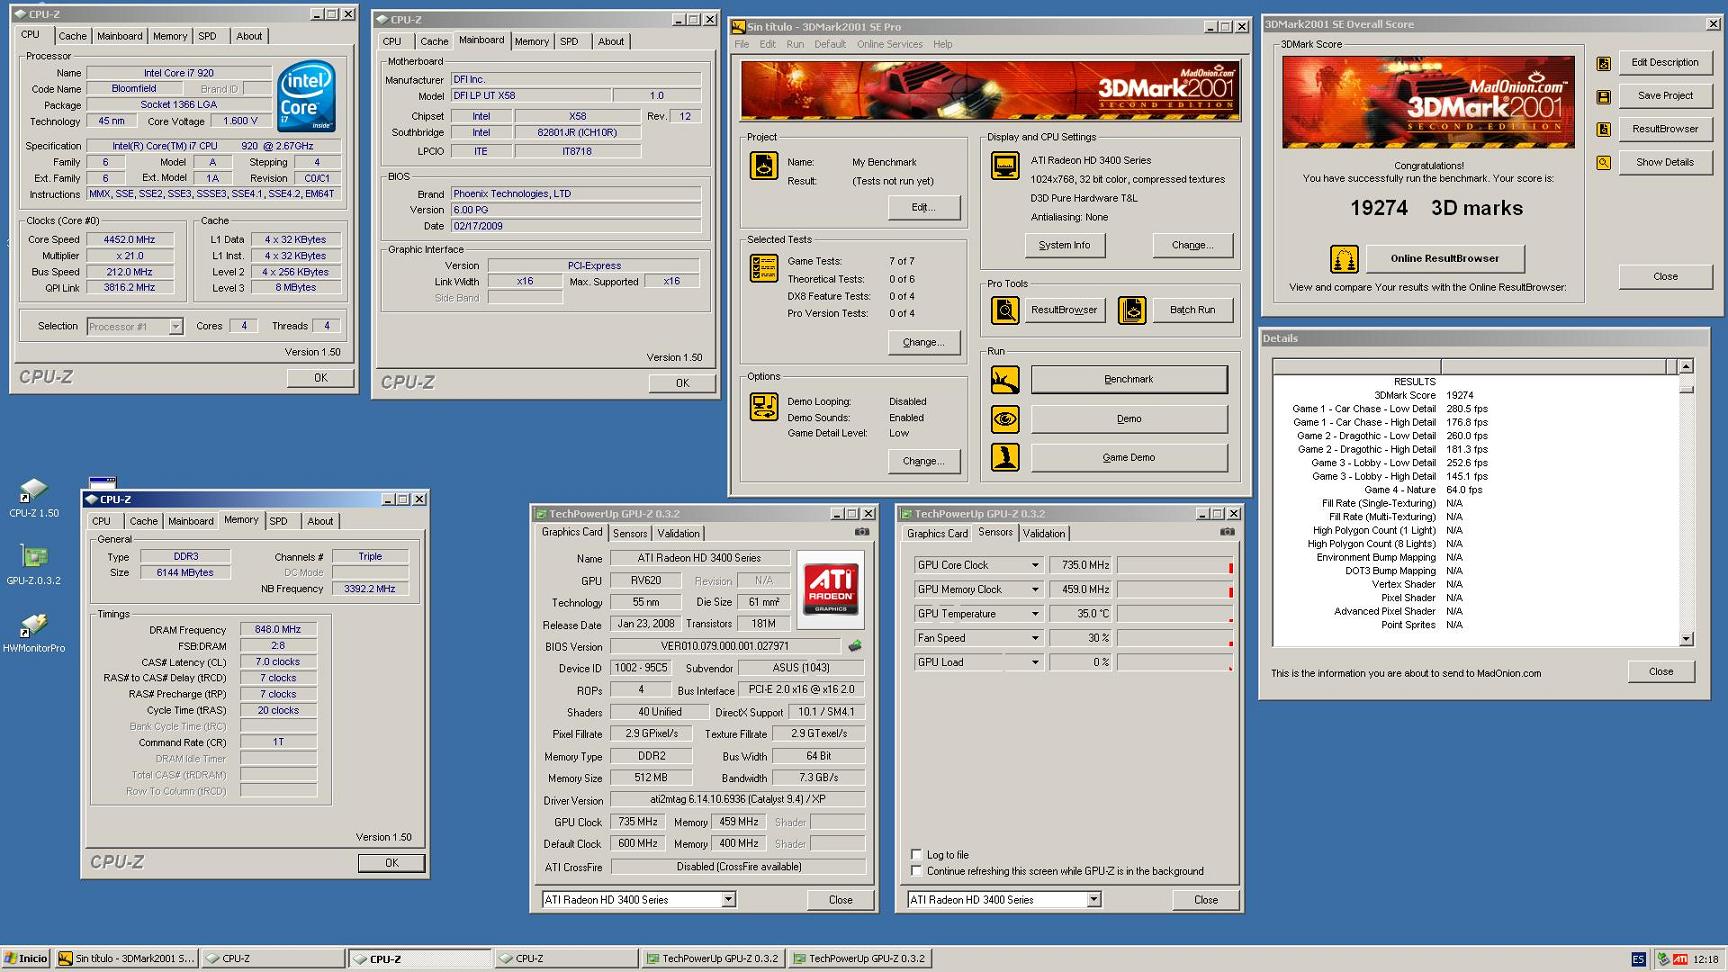
Task: Click Change button under Selected Tests
Action: click(923, 342)
